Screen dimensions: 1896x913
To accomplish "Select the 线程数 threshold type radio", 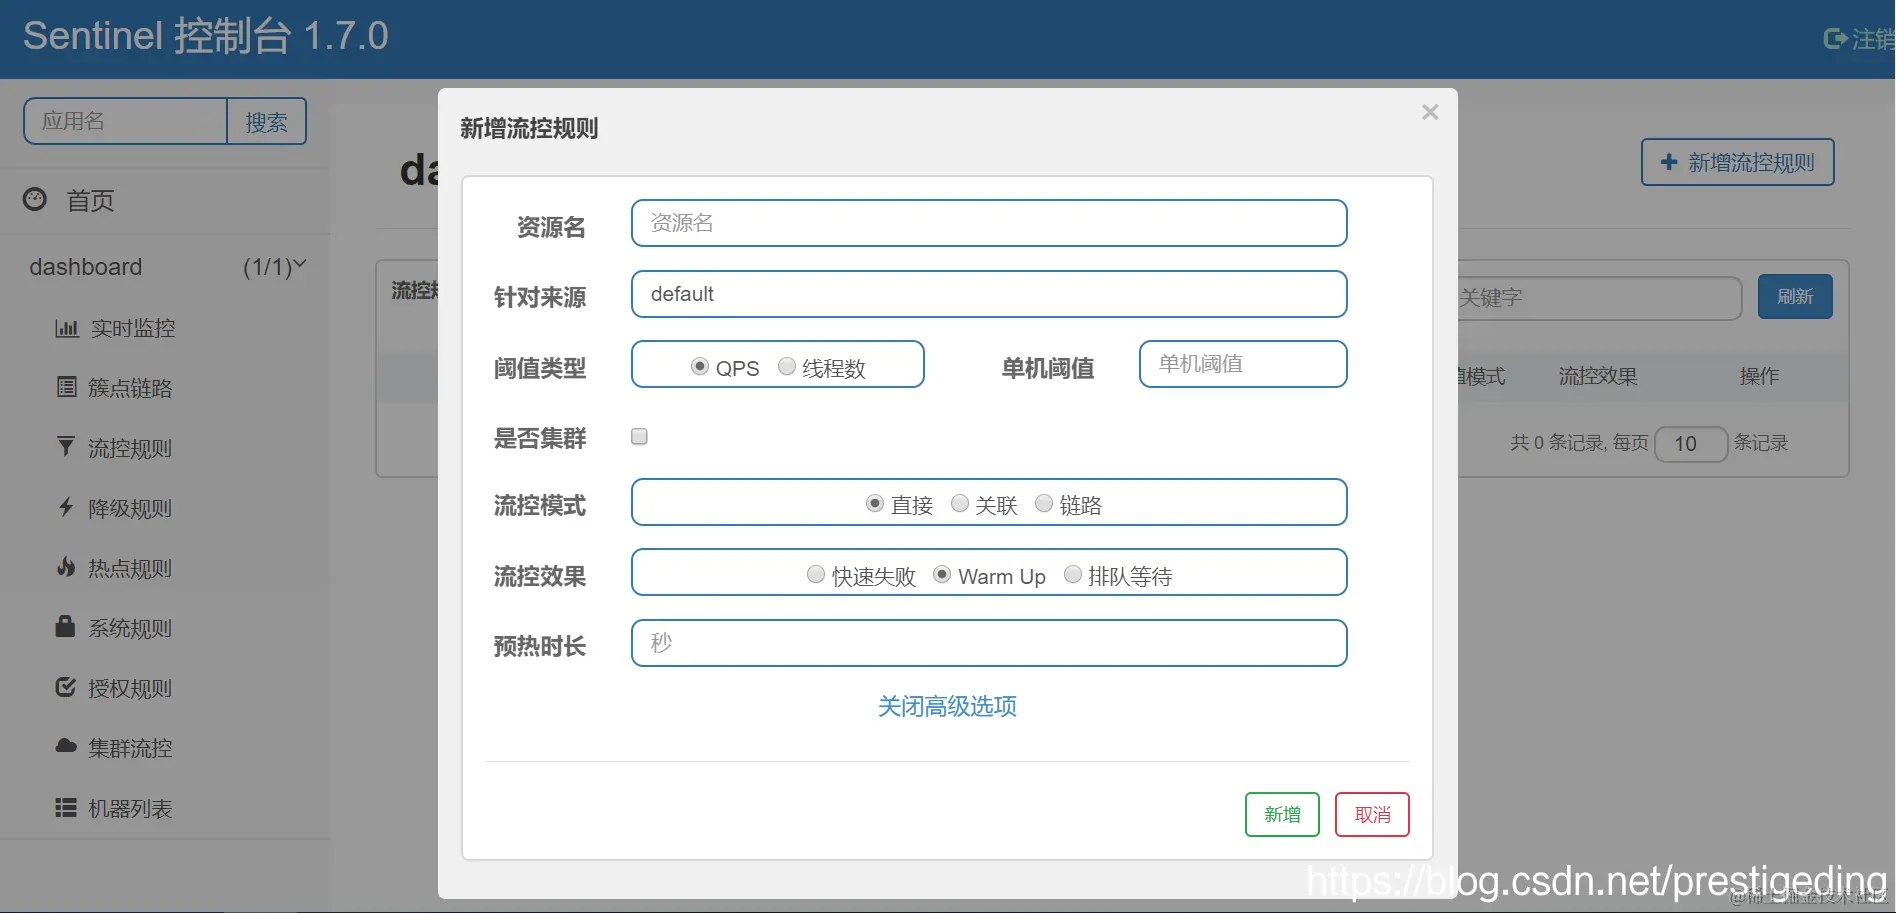I will pos(786,367).
